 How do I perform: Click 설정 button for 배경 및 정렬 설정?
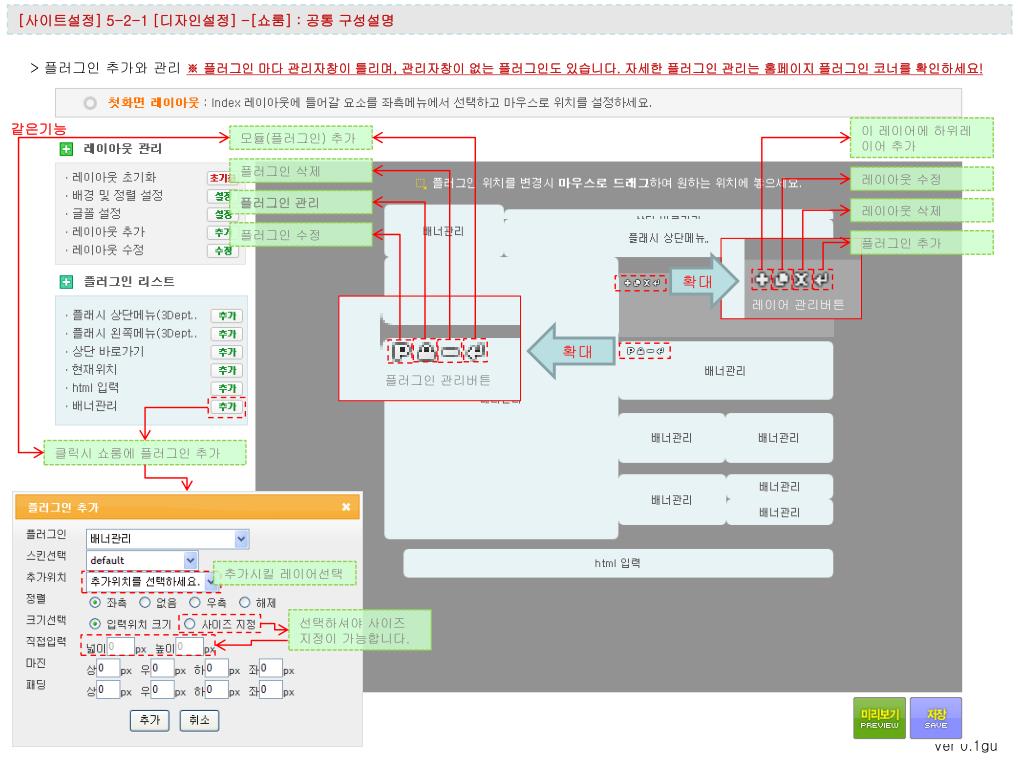[223, 197]
